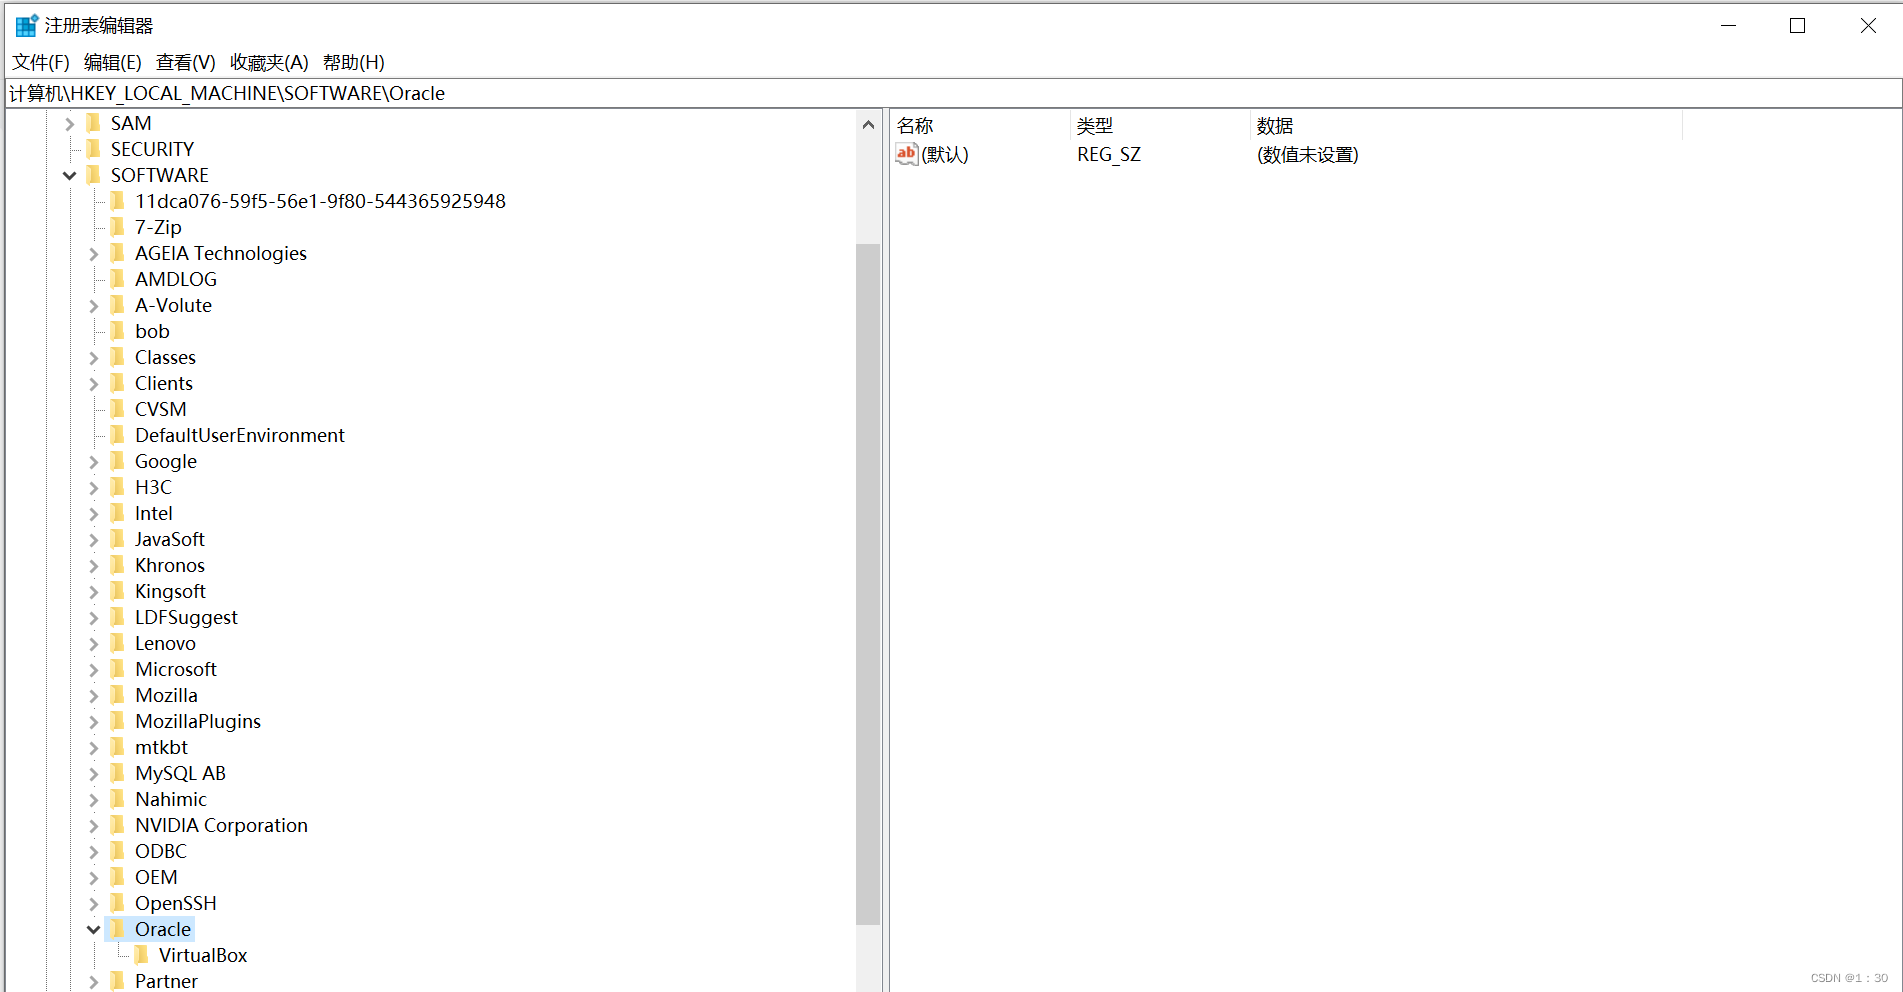Viewport: 1903px width, 992px height.
Task: Click the Intel folder icon
Action: click(119, 513)
